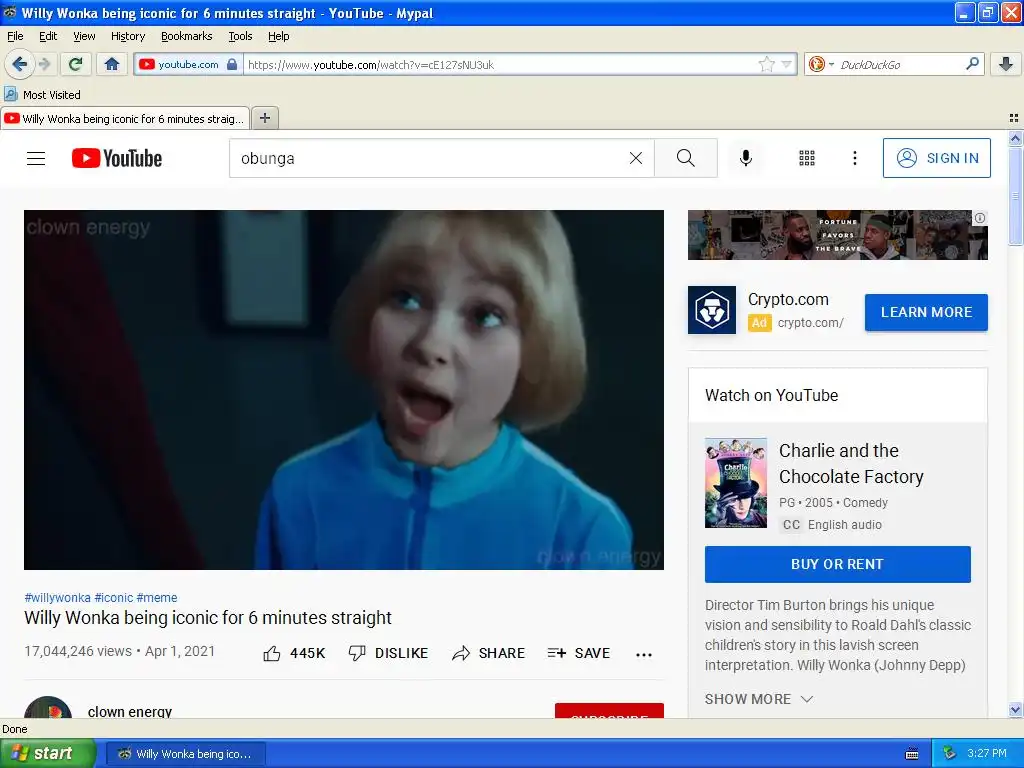Screen dimensions: 1024x768
Task: Open the Edit menu
Action: click(48, 36)
